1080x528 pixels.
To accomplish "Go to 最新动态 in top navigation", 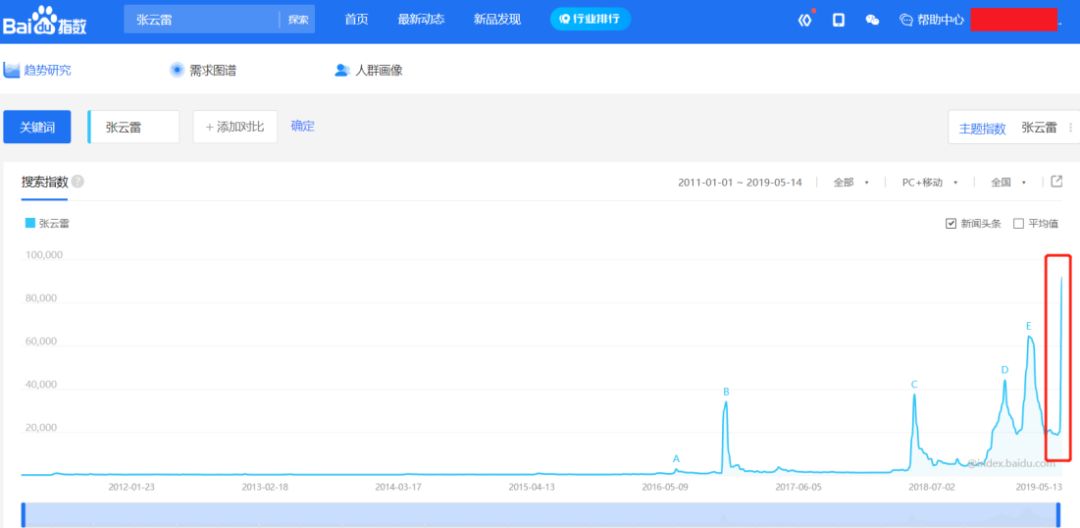I will pyautogui.click(x=420, y=20).
